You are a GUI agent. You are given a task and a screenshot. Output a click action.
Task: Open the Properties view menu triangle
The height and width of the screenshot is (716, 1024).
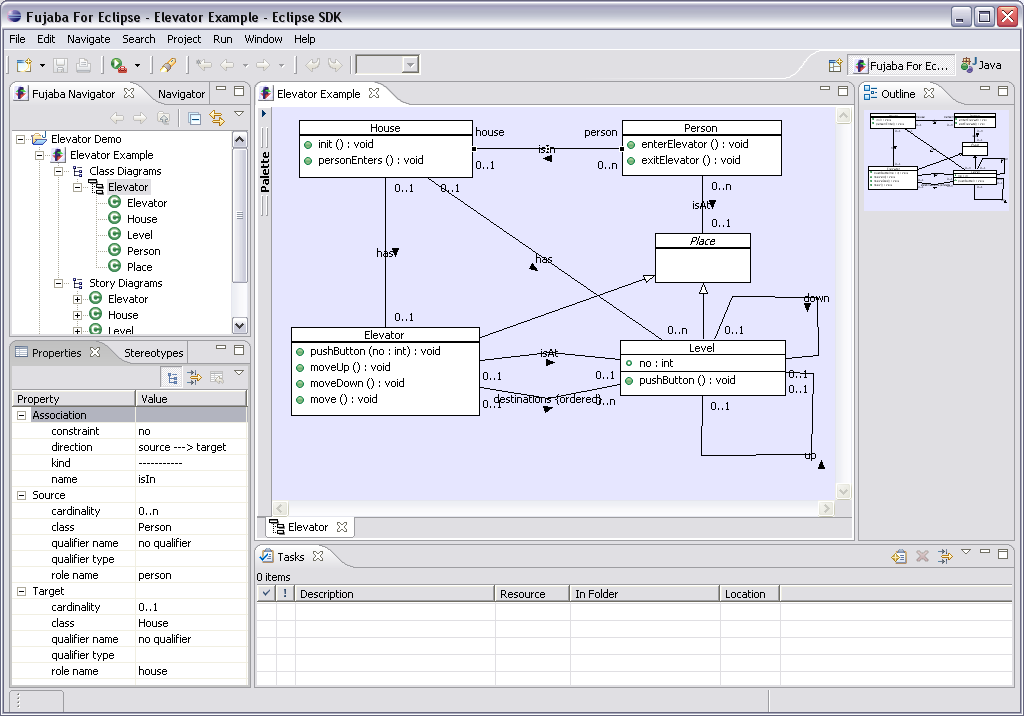pyautogui.click(x=239, y=373)
